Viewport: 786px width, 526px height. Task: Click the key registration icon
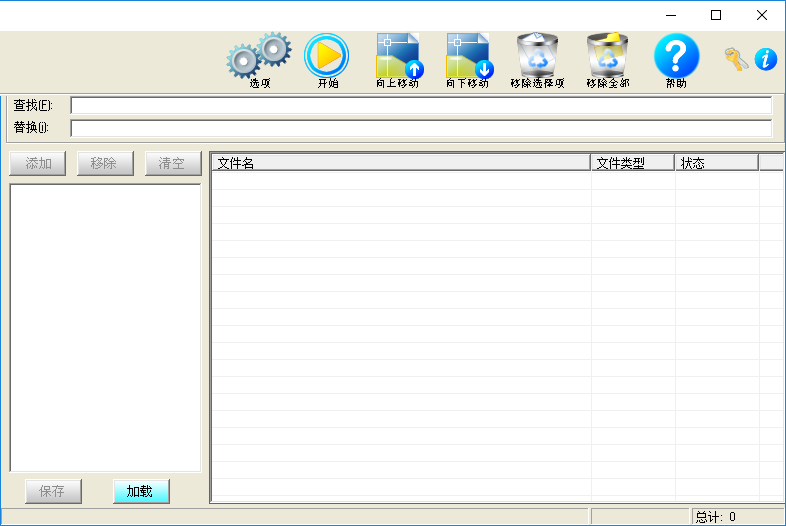(736, 59)
